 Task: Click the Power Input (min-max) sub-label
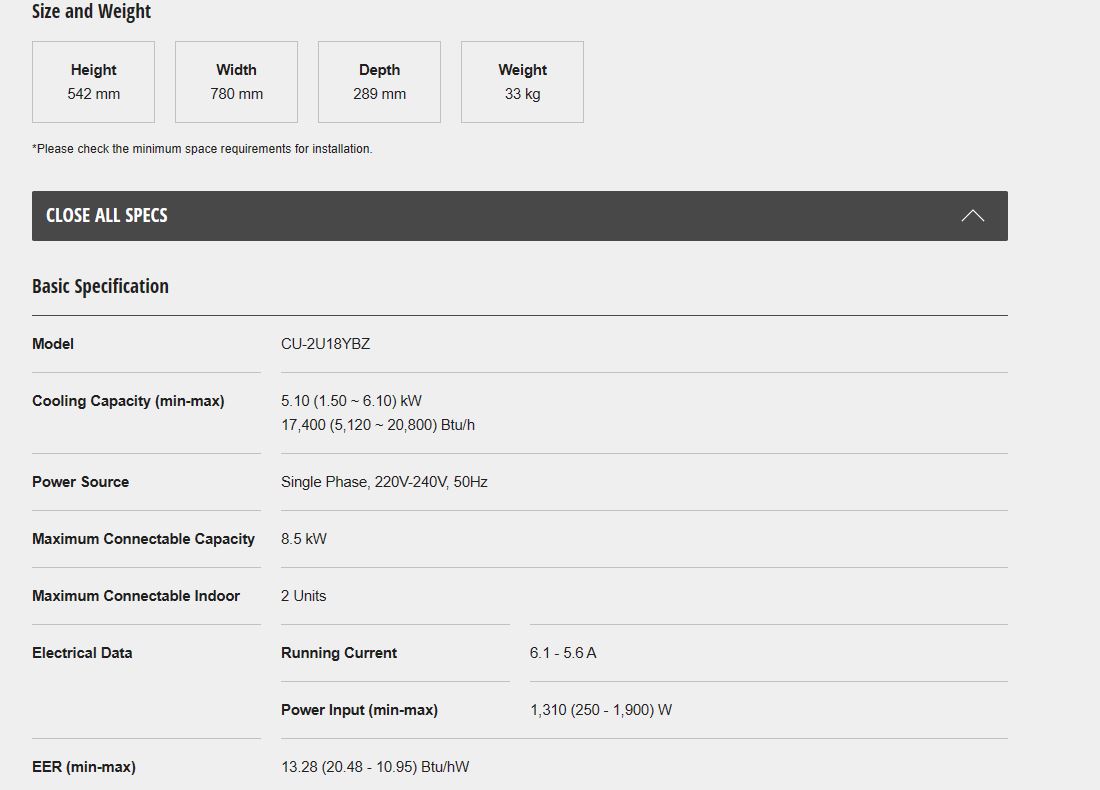click(x=359, y=709)
